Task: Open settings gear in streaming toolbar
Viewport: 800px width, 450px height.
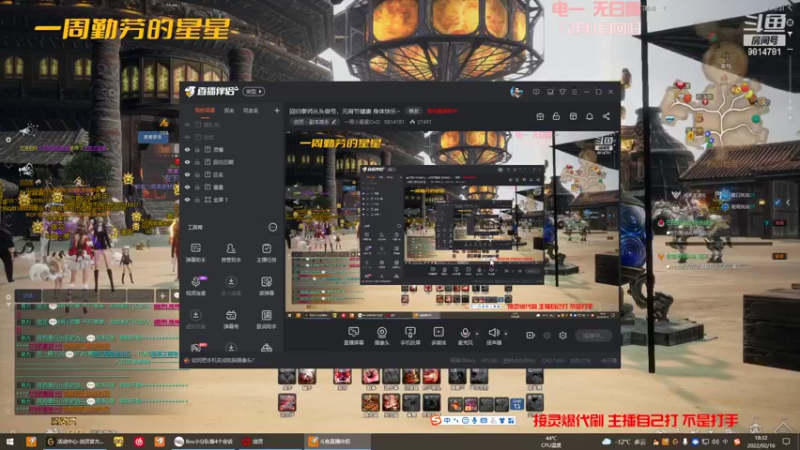Action: [563, 335]
